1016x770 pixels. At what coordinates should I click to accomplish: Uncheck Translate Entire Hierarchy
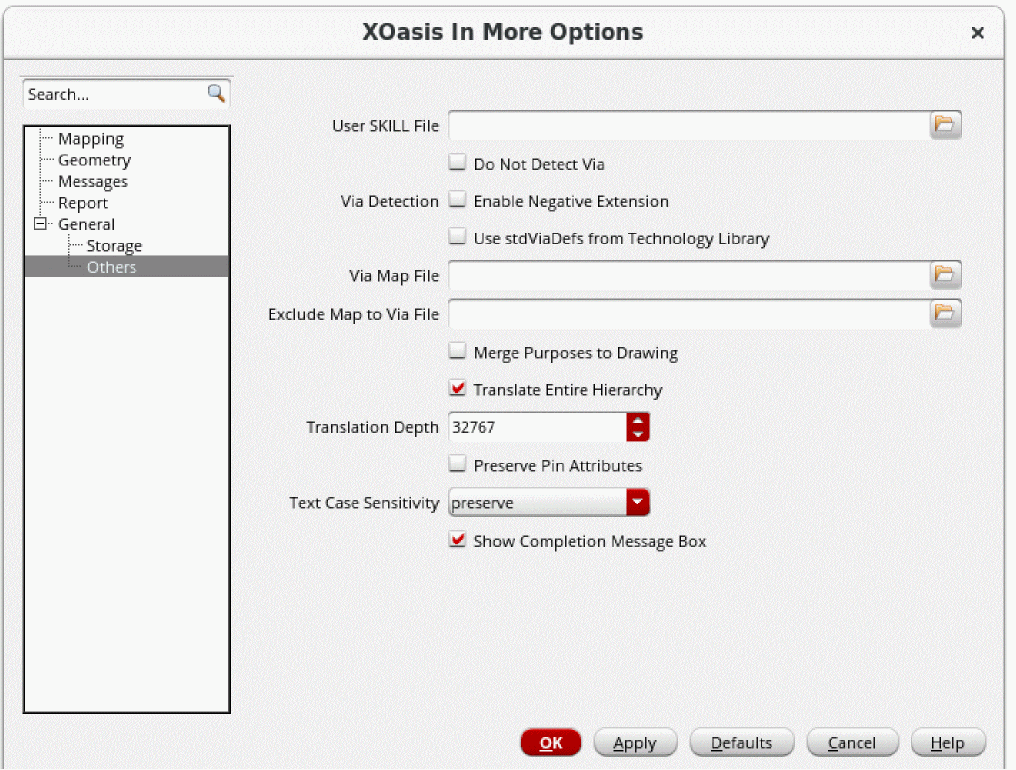[x=458, y=389]
